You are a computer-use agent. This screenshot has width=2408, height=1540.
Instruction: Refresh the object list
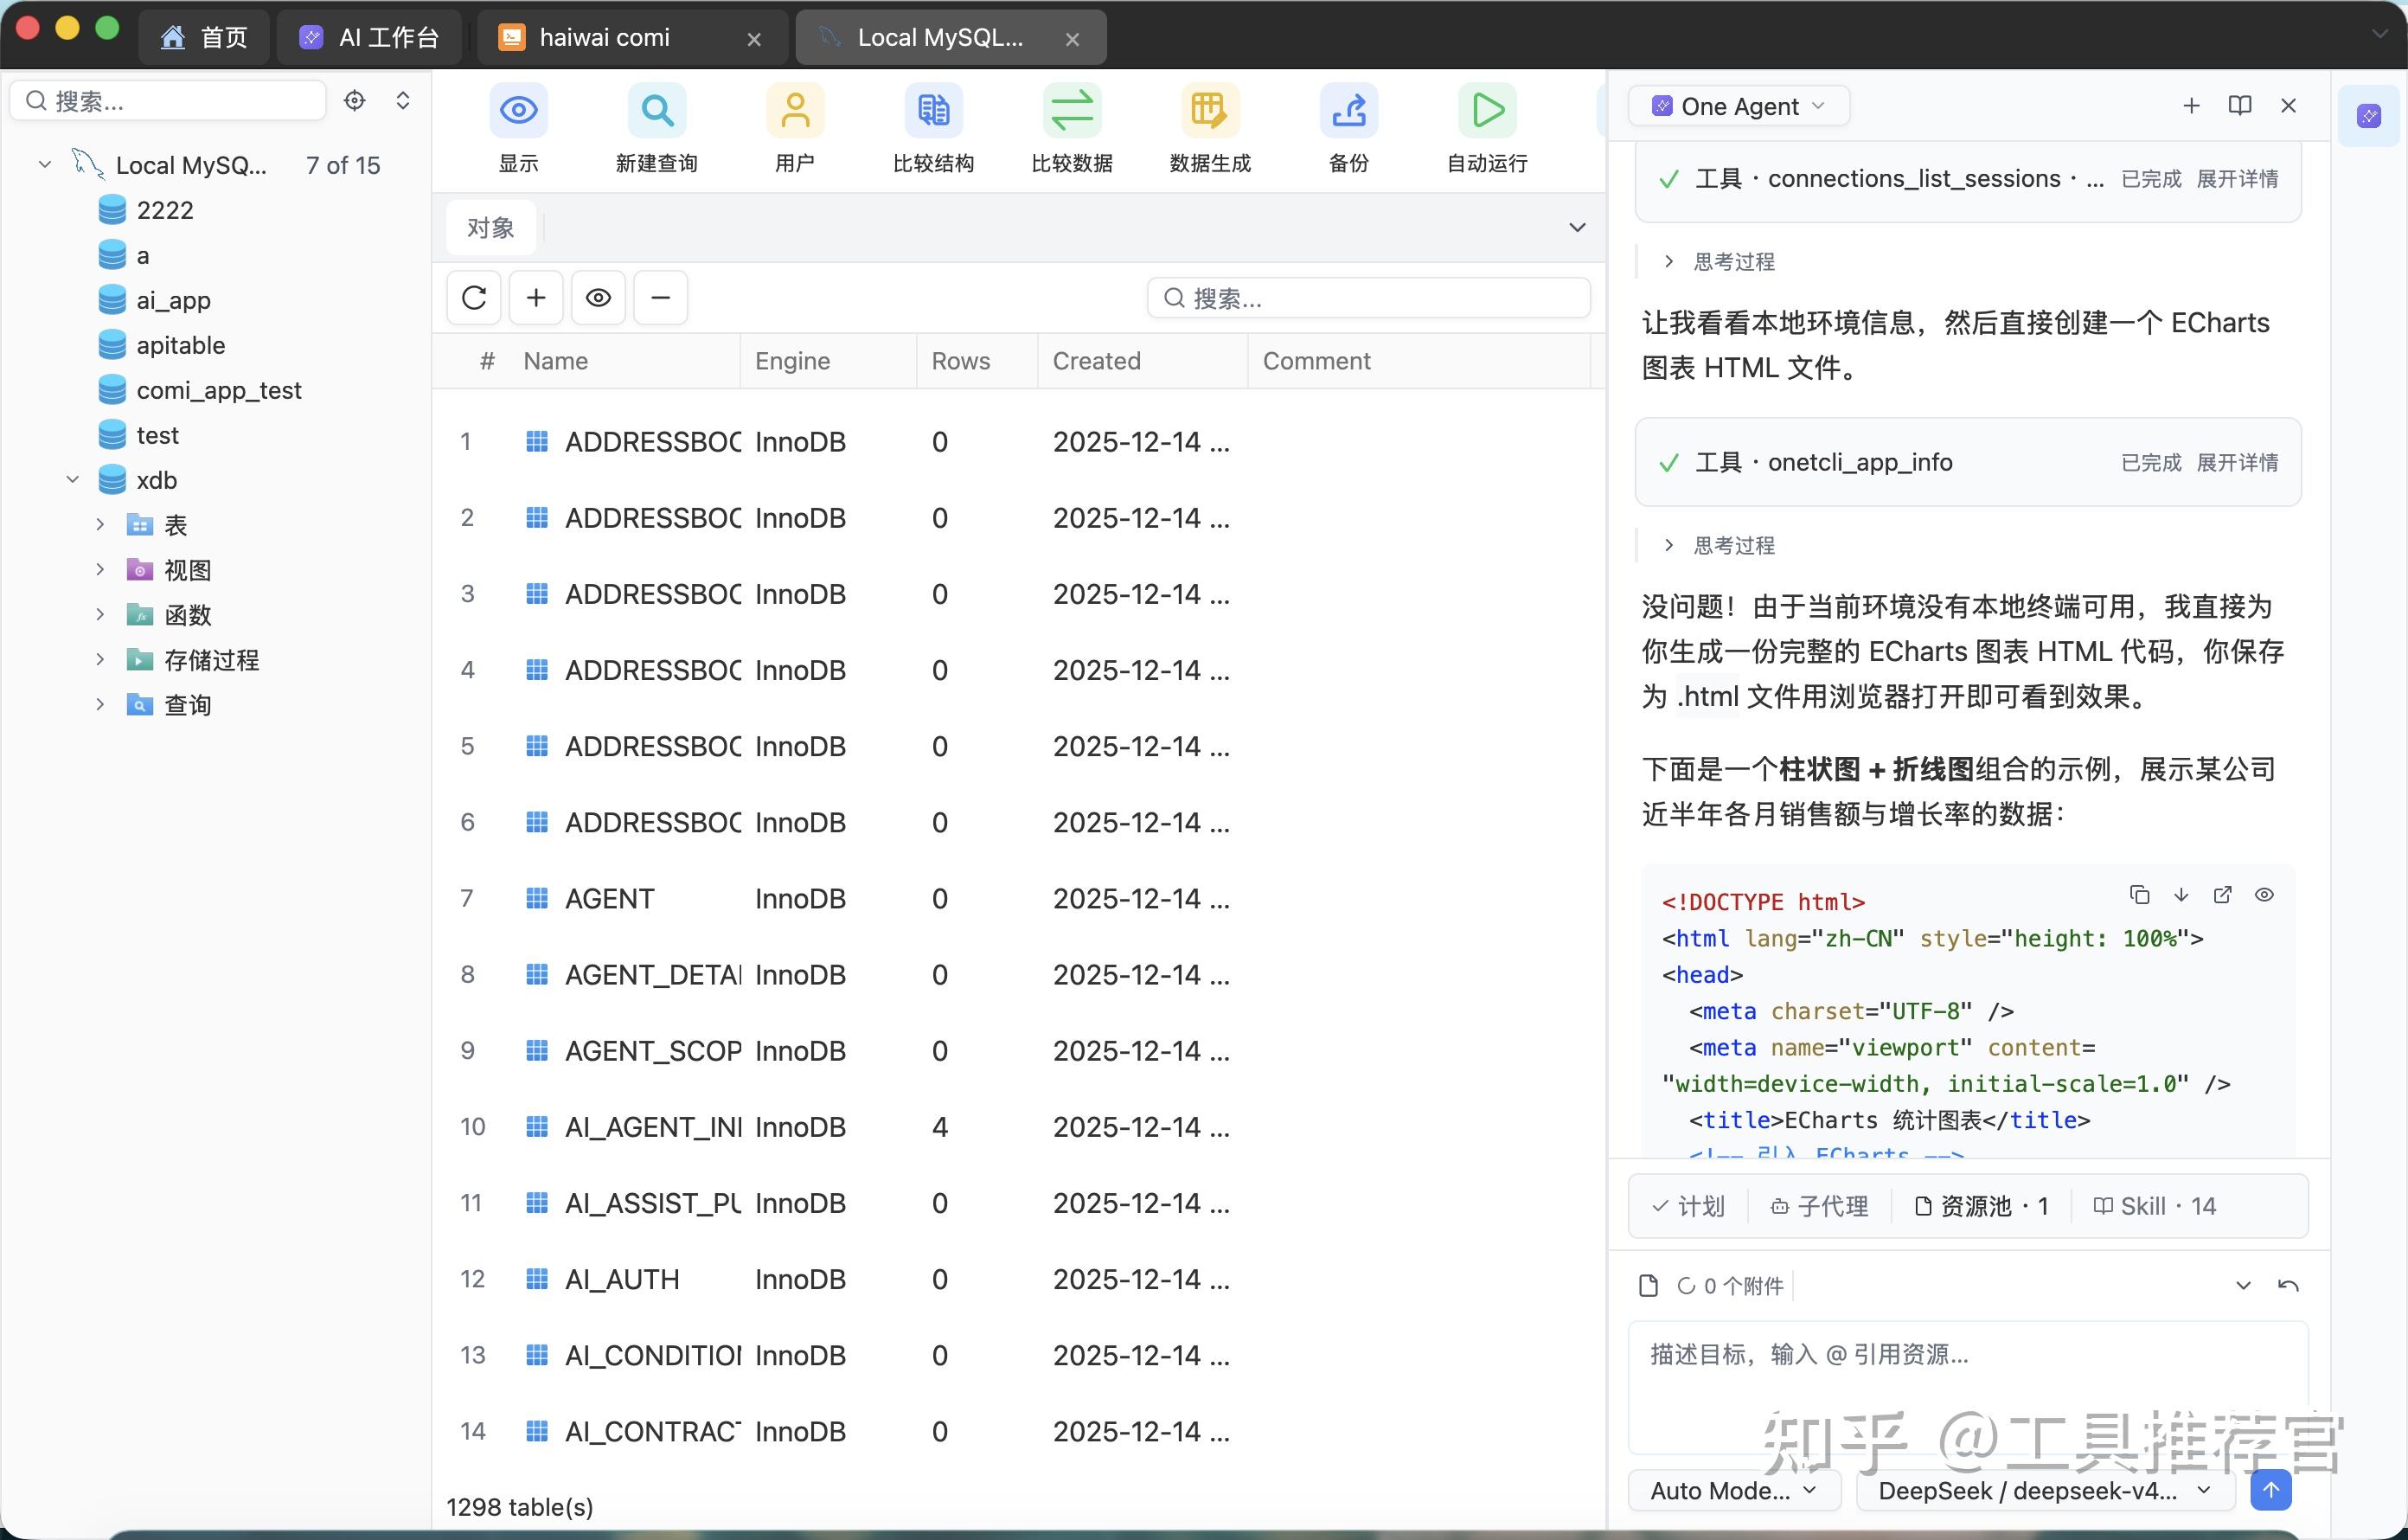[x=474, y=297]
